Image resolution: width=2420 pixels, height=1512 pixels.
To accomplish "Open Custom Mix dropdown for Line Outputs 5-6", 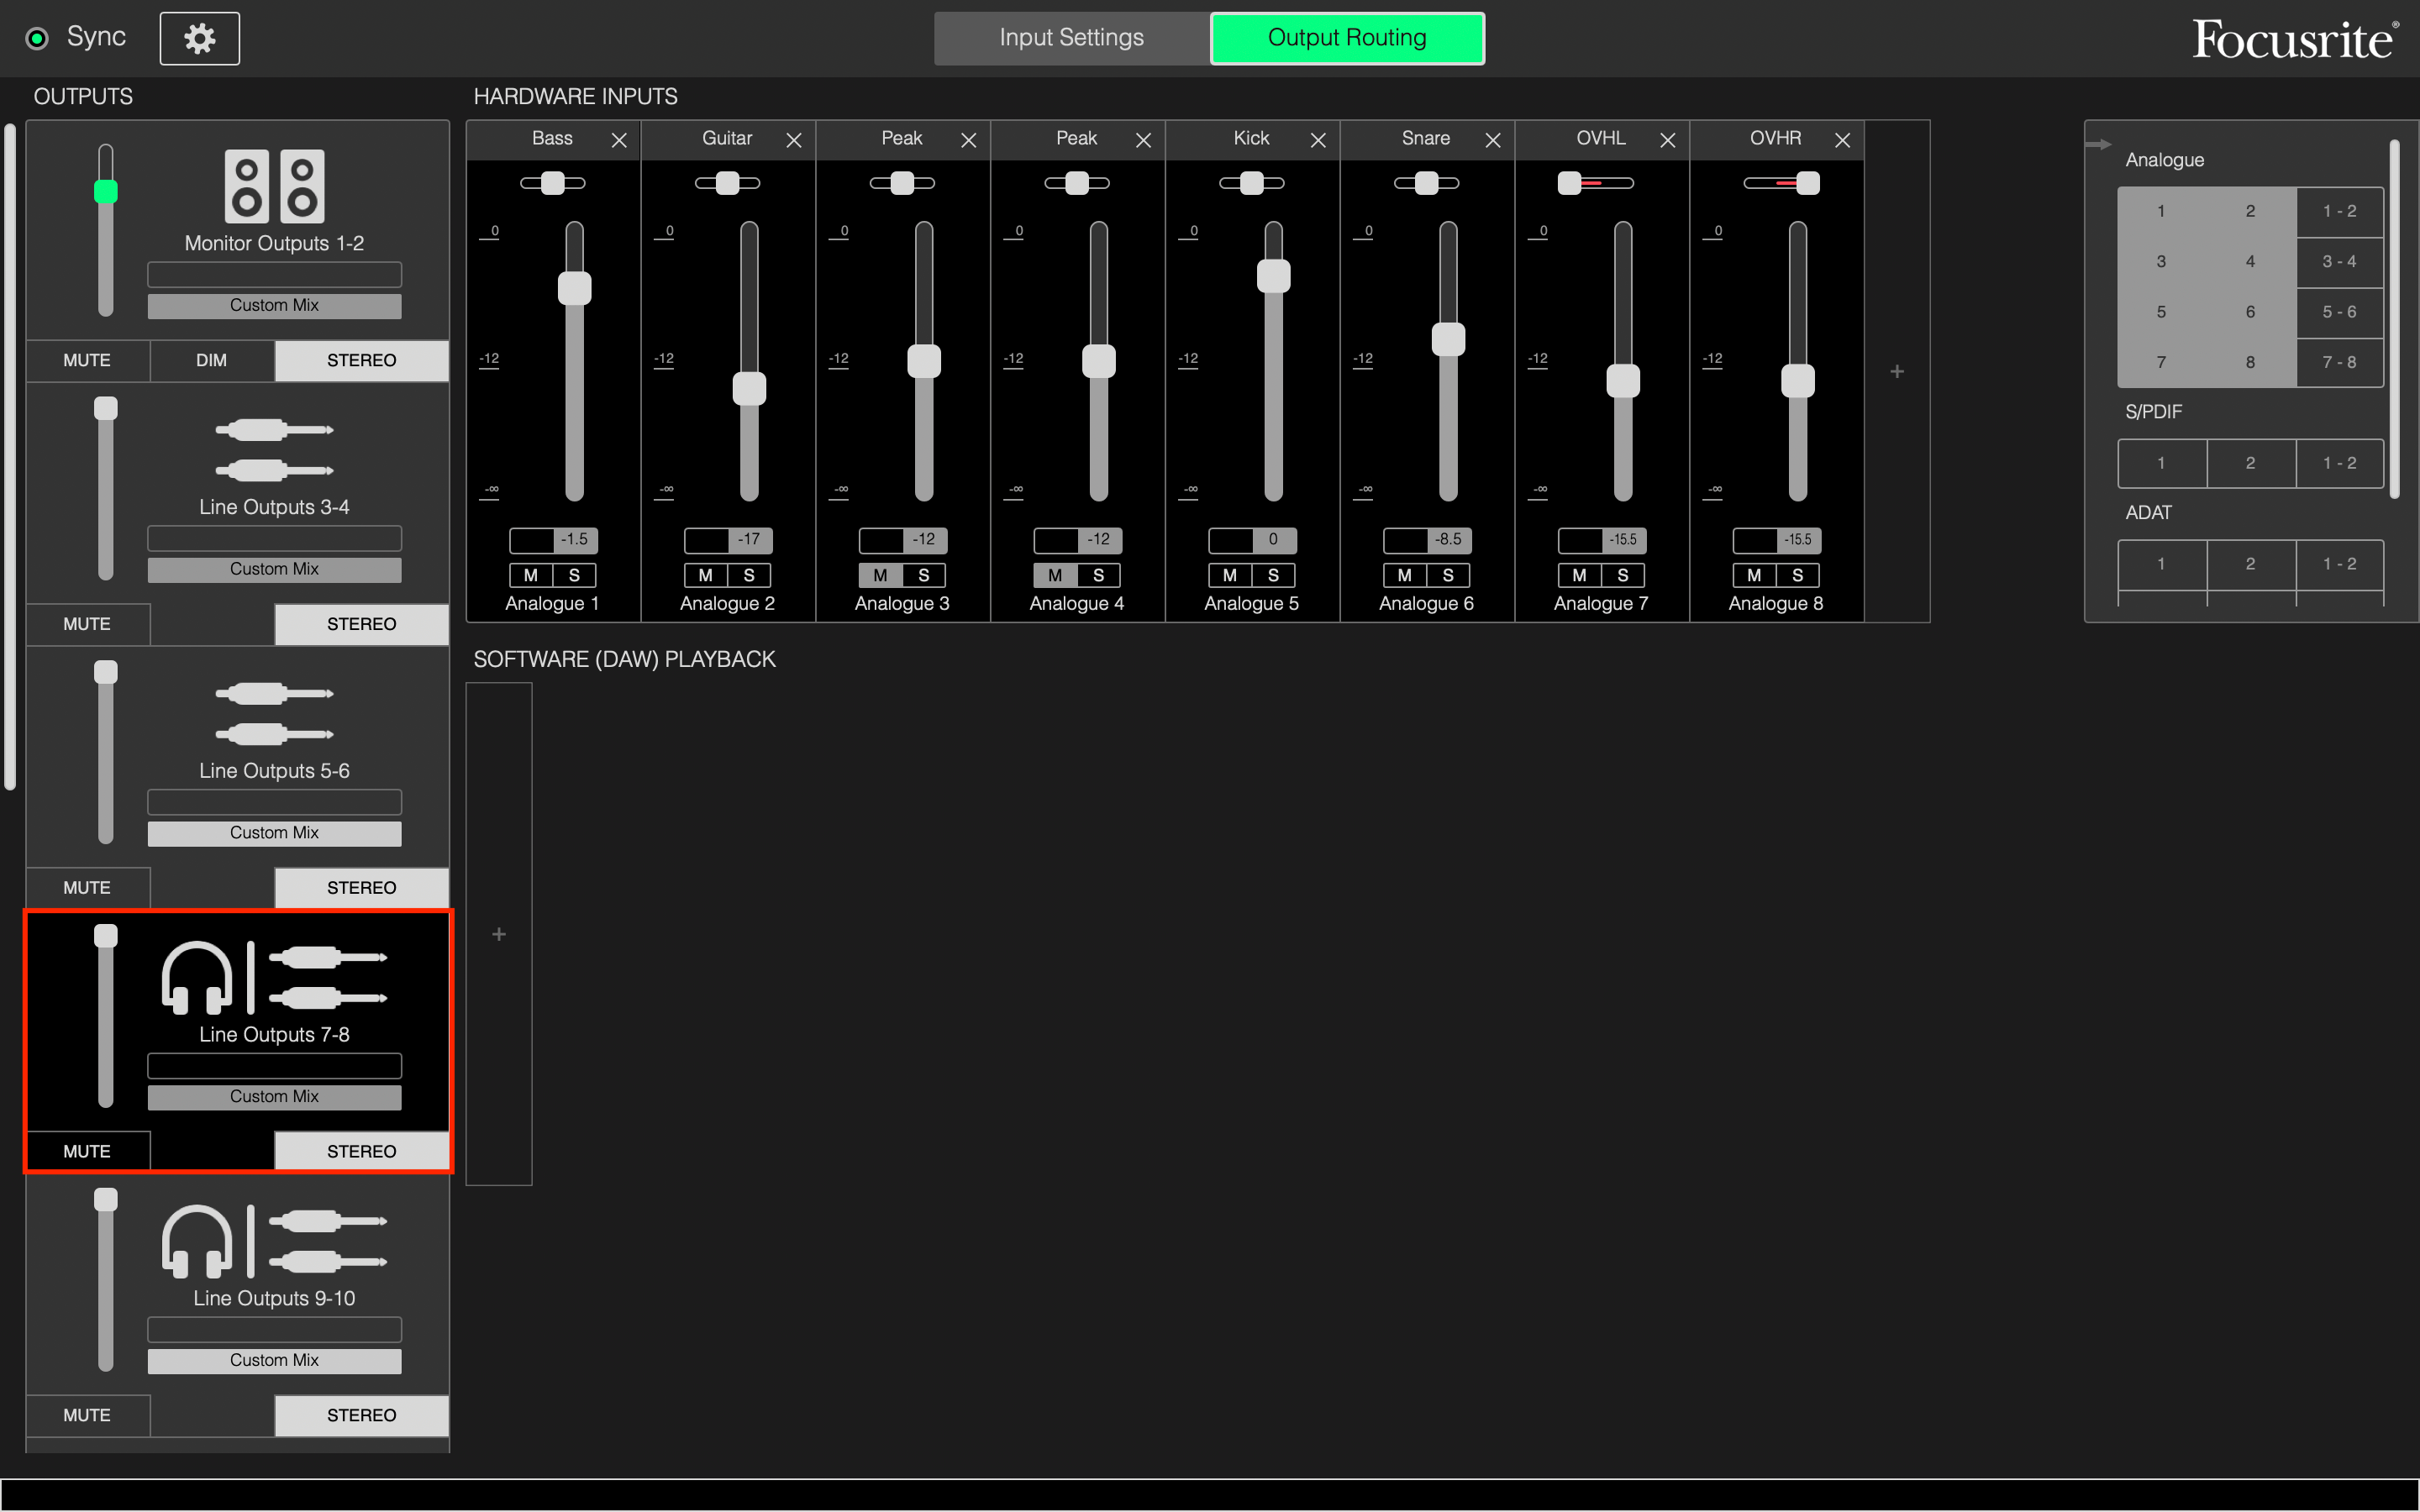I will pyautogui.click(x=274, y=833).
